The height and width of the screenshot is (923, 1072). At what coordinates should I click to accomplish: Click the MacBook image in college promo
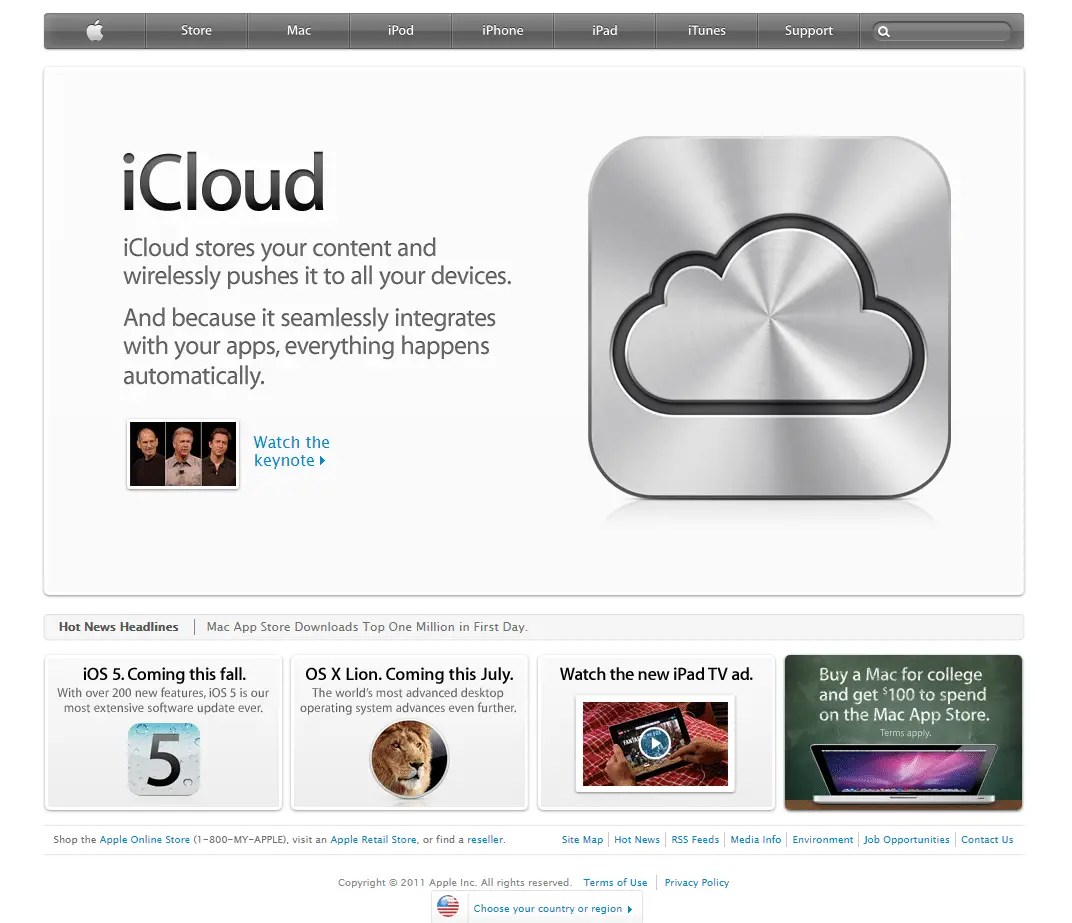[903, 774]
